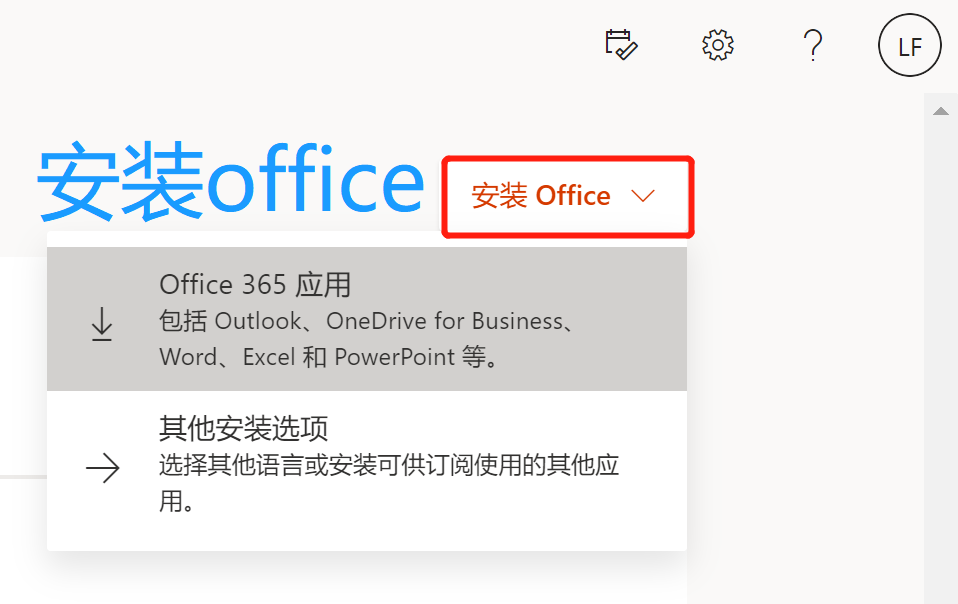This screenshot has height=604, width=958.
Task: Click the word Word in the description
Action: [187, 357]
